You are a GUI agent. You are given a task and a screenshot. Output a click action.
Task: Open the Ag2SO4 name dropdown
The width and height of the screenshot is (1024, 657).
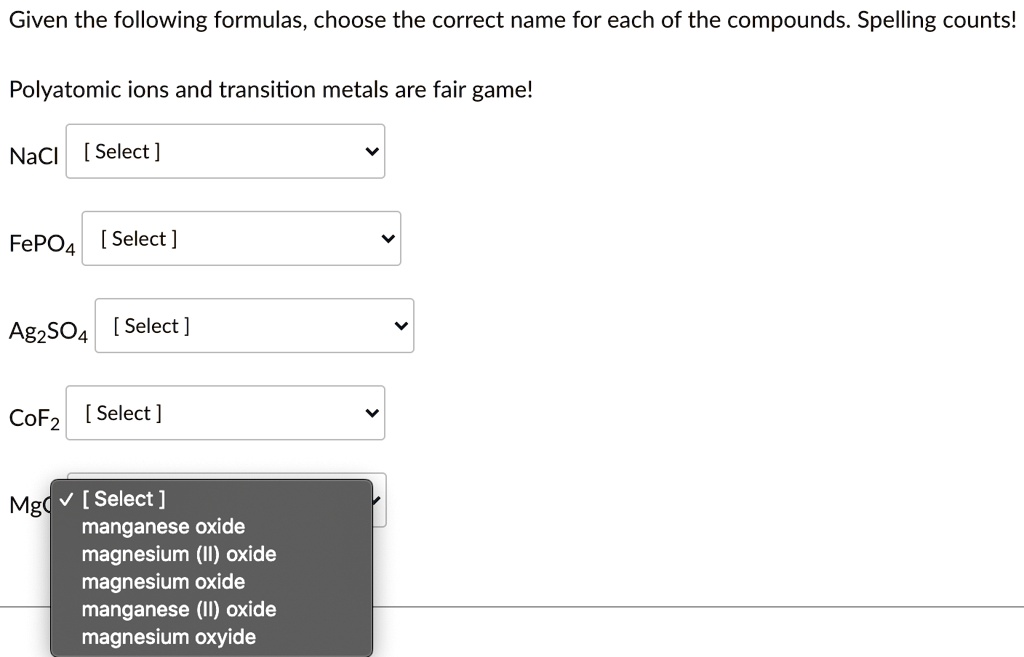(x=254, y=325)
